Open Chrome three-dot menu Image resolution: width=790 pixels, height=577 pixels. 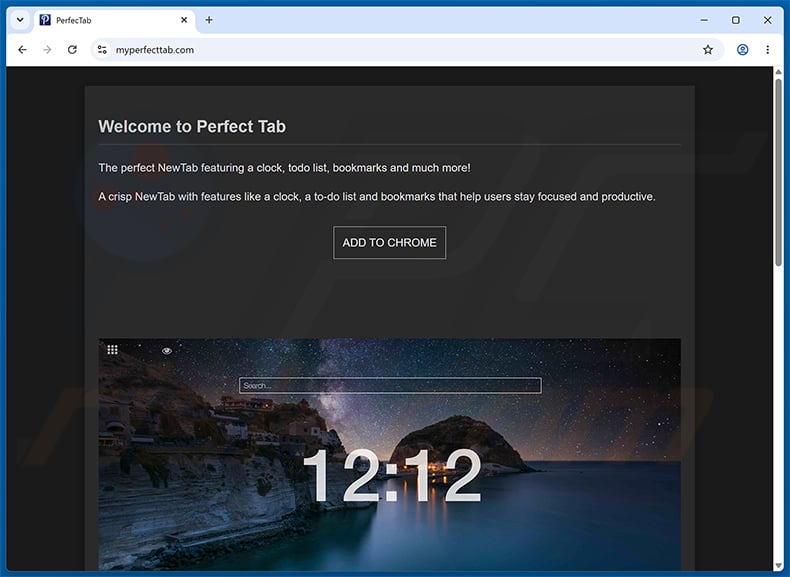[x=767, y=49]
